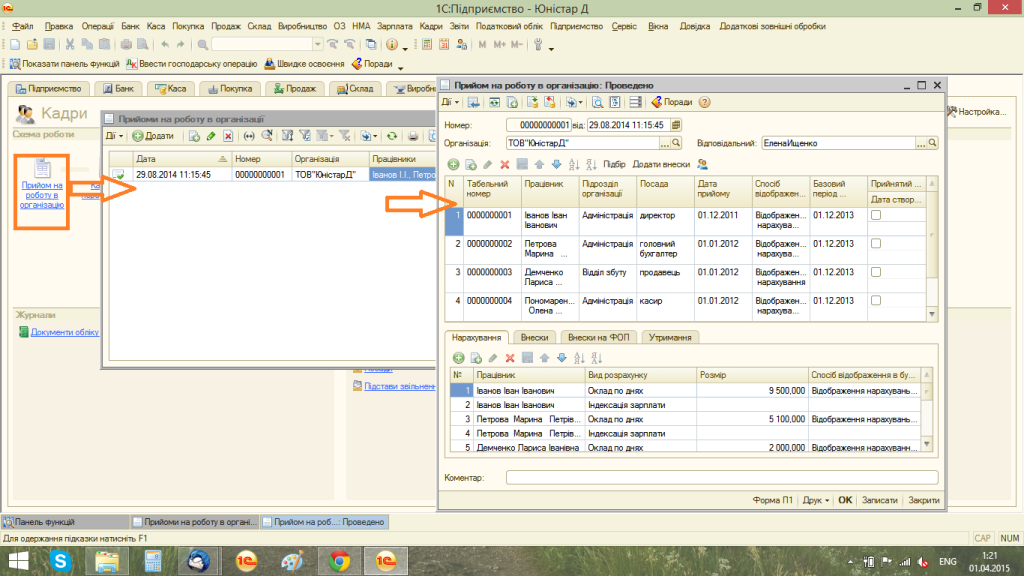Tick the Прийнятий checkbox for Петрова Марина
Image resolution: width=1024 pixels, height=576 pixels.
point(876,244)
